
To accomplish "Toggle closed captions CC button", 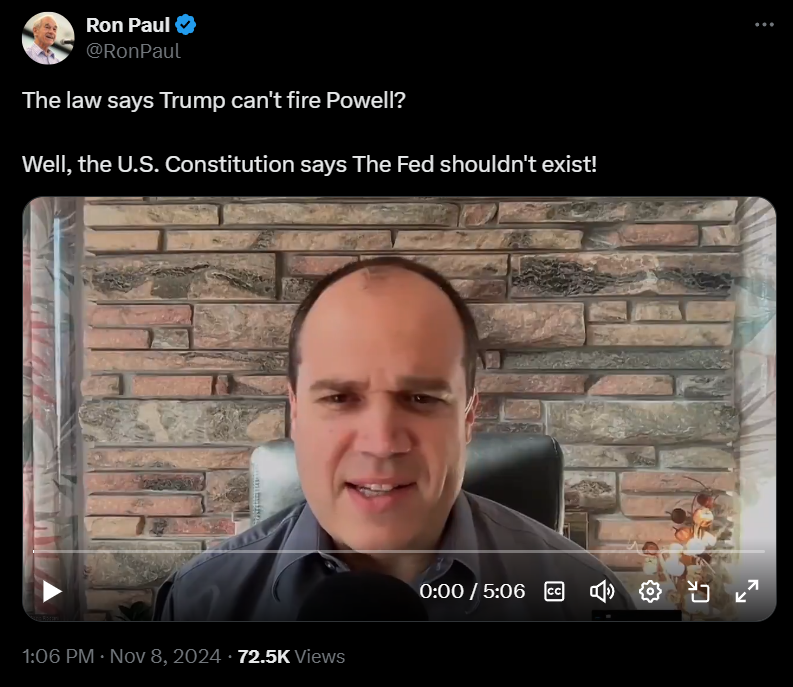I will pyautogui.click(x=554, y=591).
